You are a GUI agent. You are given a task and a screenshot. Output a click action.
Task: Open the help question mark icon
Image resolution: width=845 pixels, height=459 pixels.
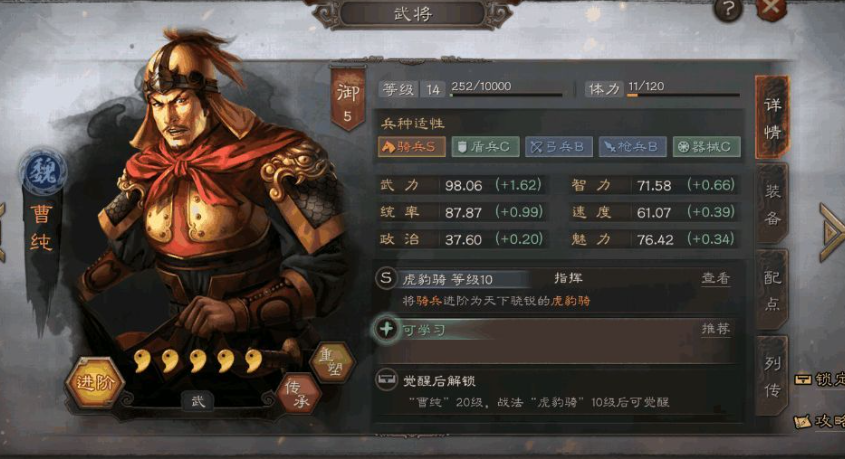tap(728, 9)
